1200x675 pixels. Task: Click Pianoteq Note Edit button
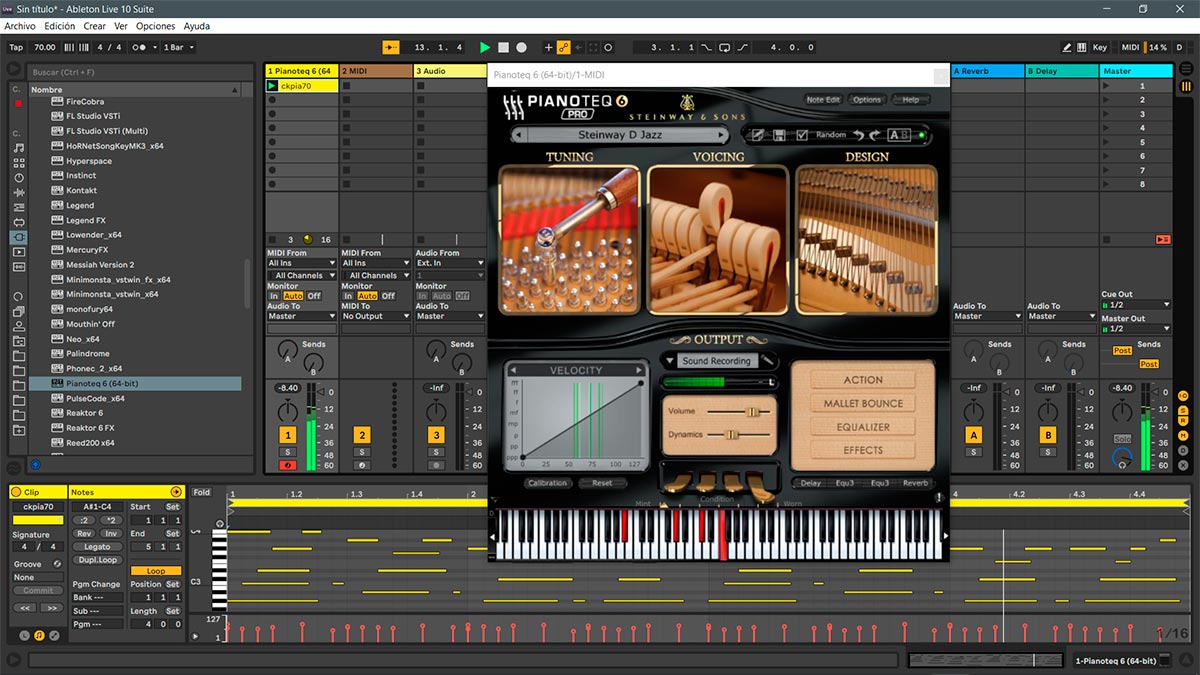point(824,100)
